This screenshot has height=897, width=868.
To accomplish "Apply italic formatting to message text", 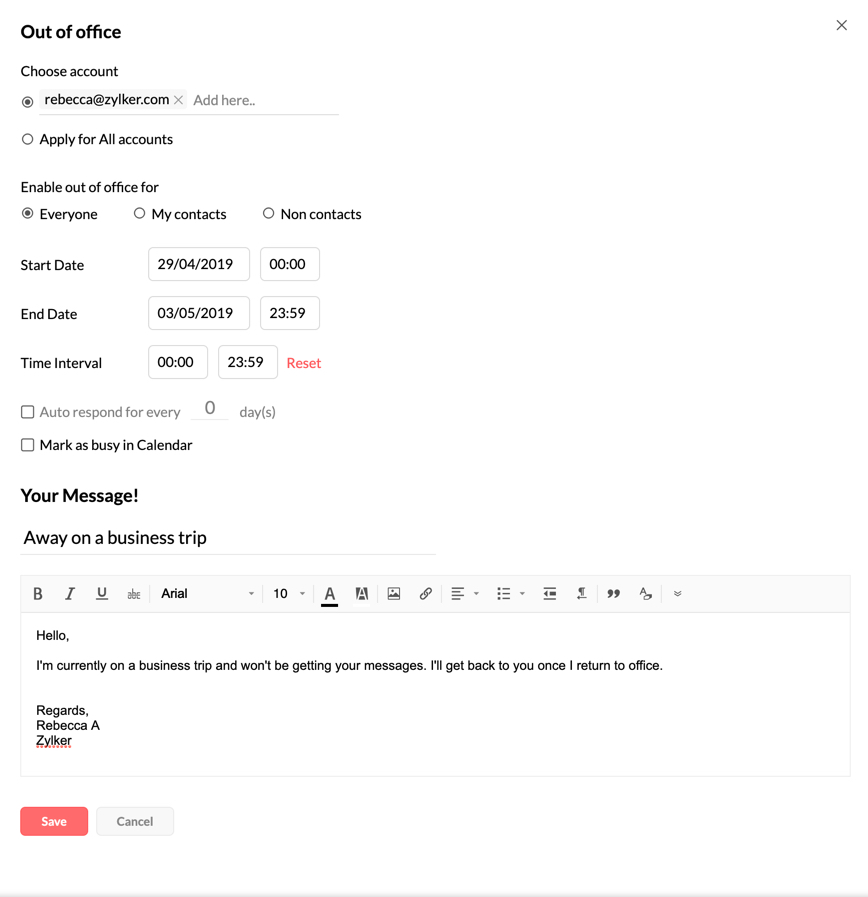I will (x=70, y=594).
